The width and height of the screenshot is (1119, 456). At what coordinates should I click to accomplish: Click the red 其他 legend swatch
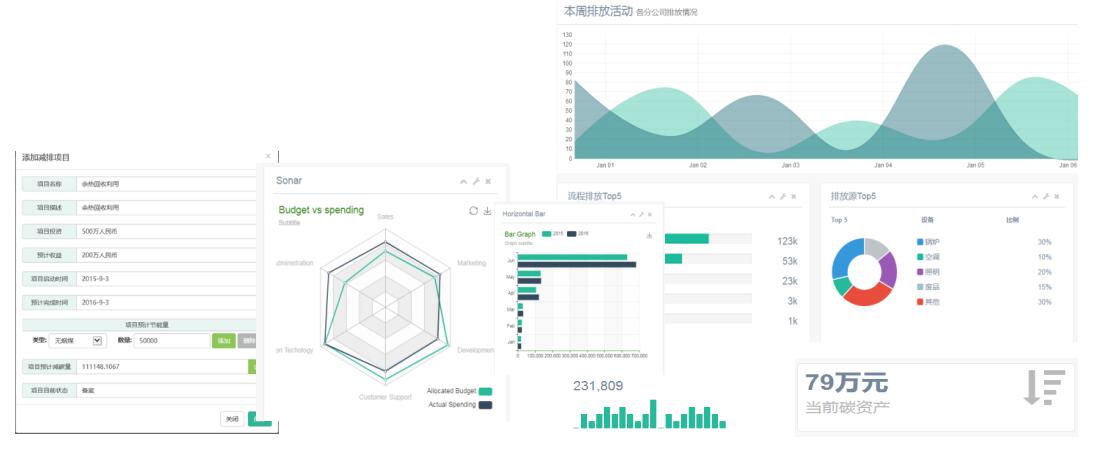tap(920, 302)
